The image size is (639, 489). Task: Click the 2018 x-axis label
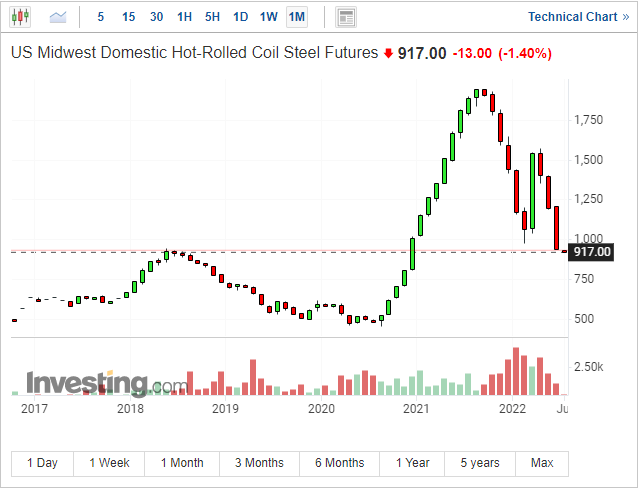130,408
